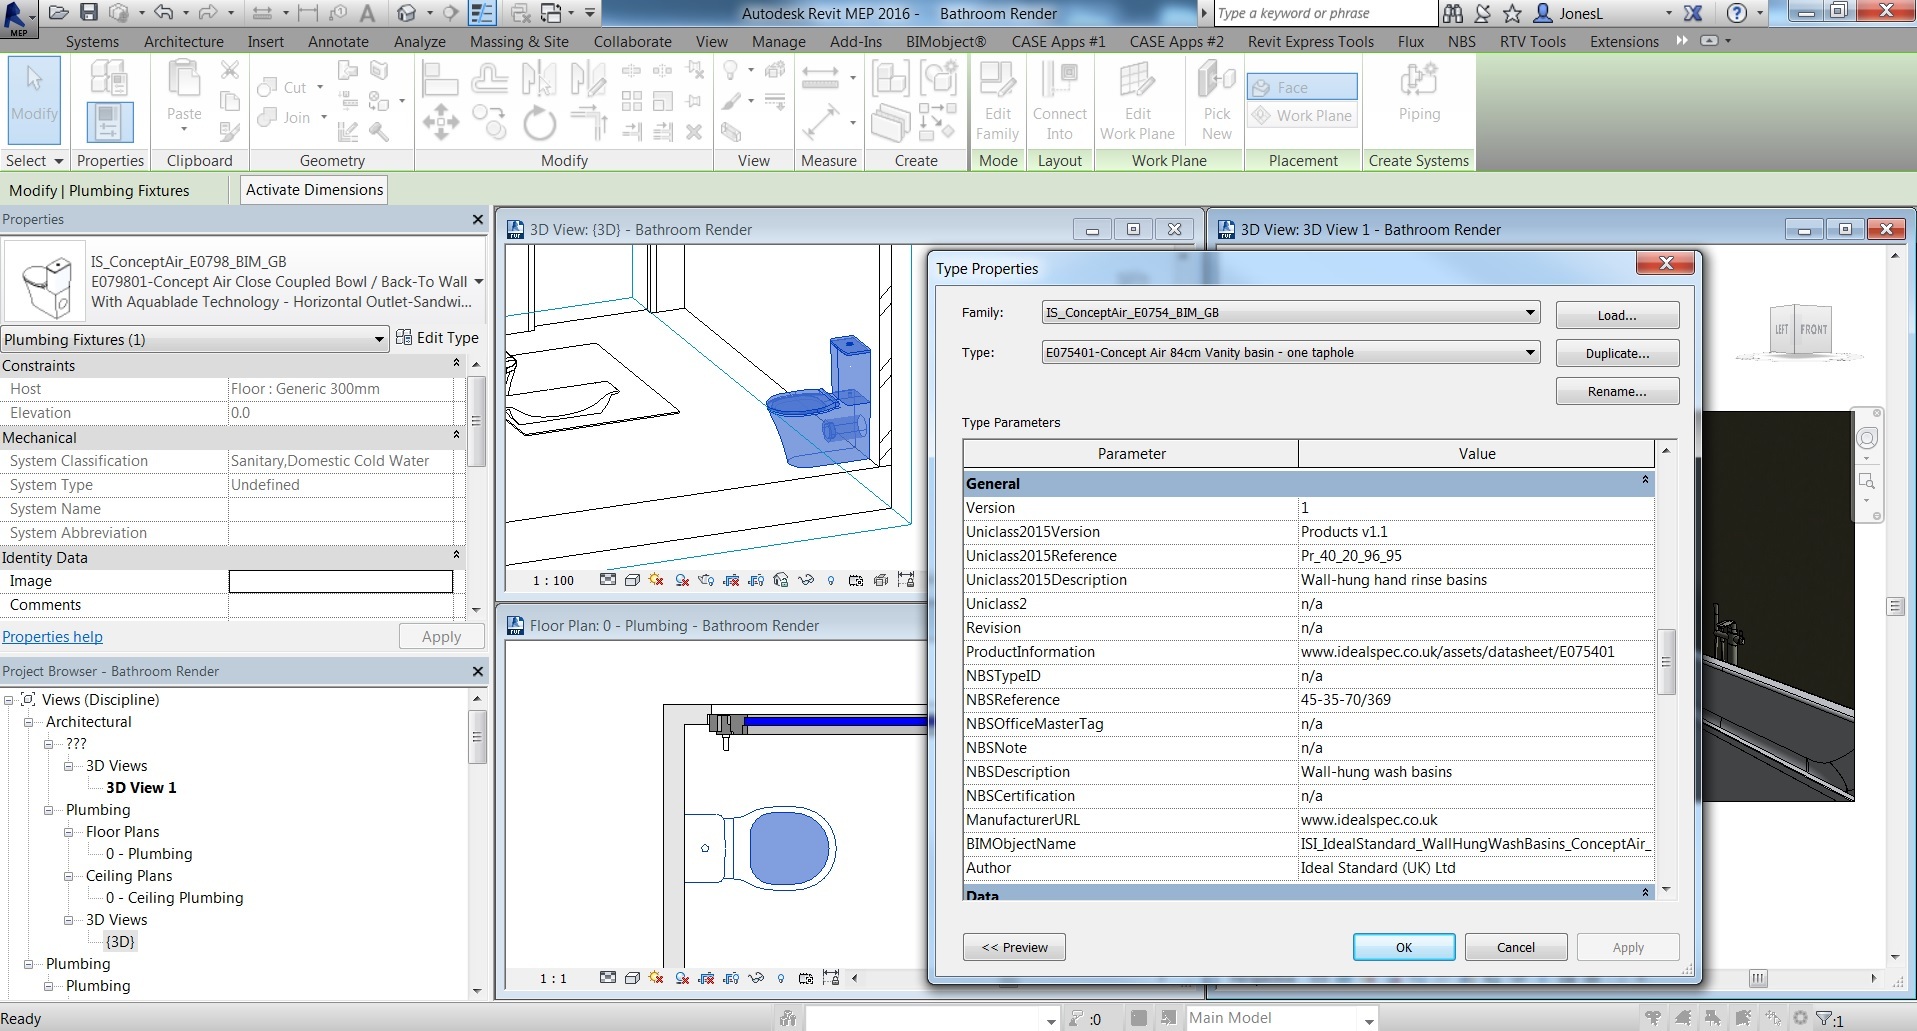
Task: Click OK in Type Properties dialog
Action: [x=1404, y=947]
